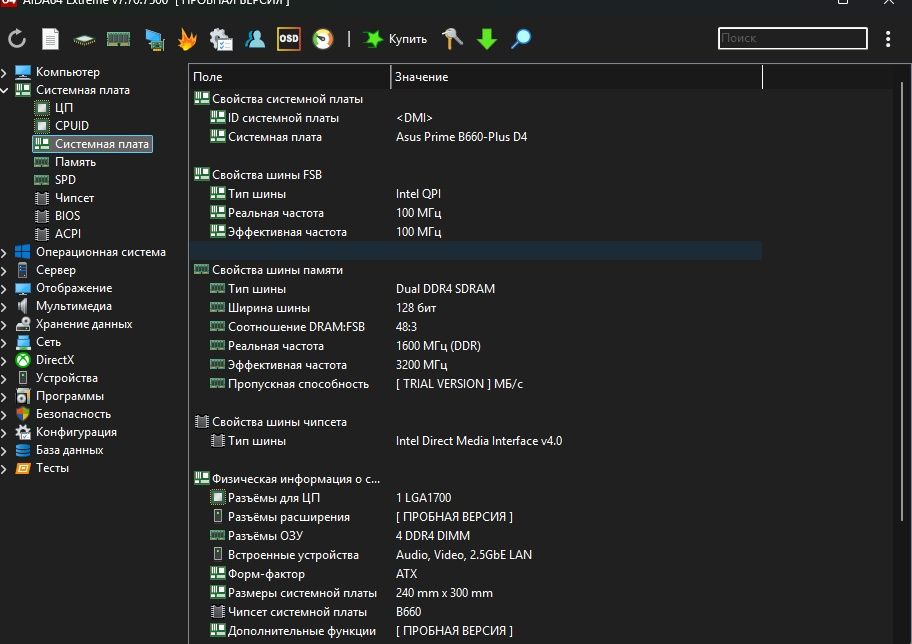The height and width of the screenshot is (644, 912).
Task: Expand the Сеть node arrow
Action: click(x=4, y=343)
